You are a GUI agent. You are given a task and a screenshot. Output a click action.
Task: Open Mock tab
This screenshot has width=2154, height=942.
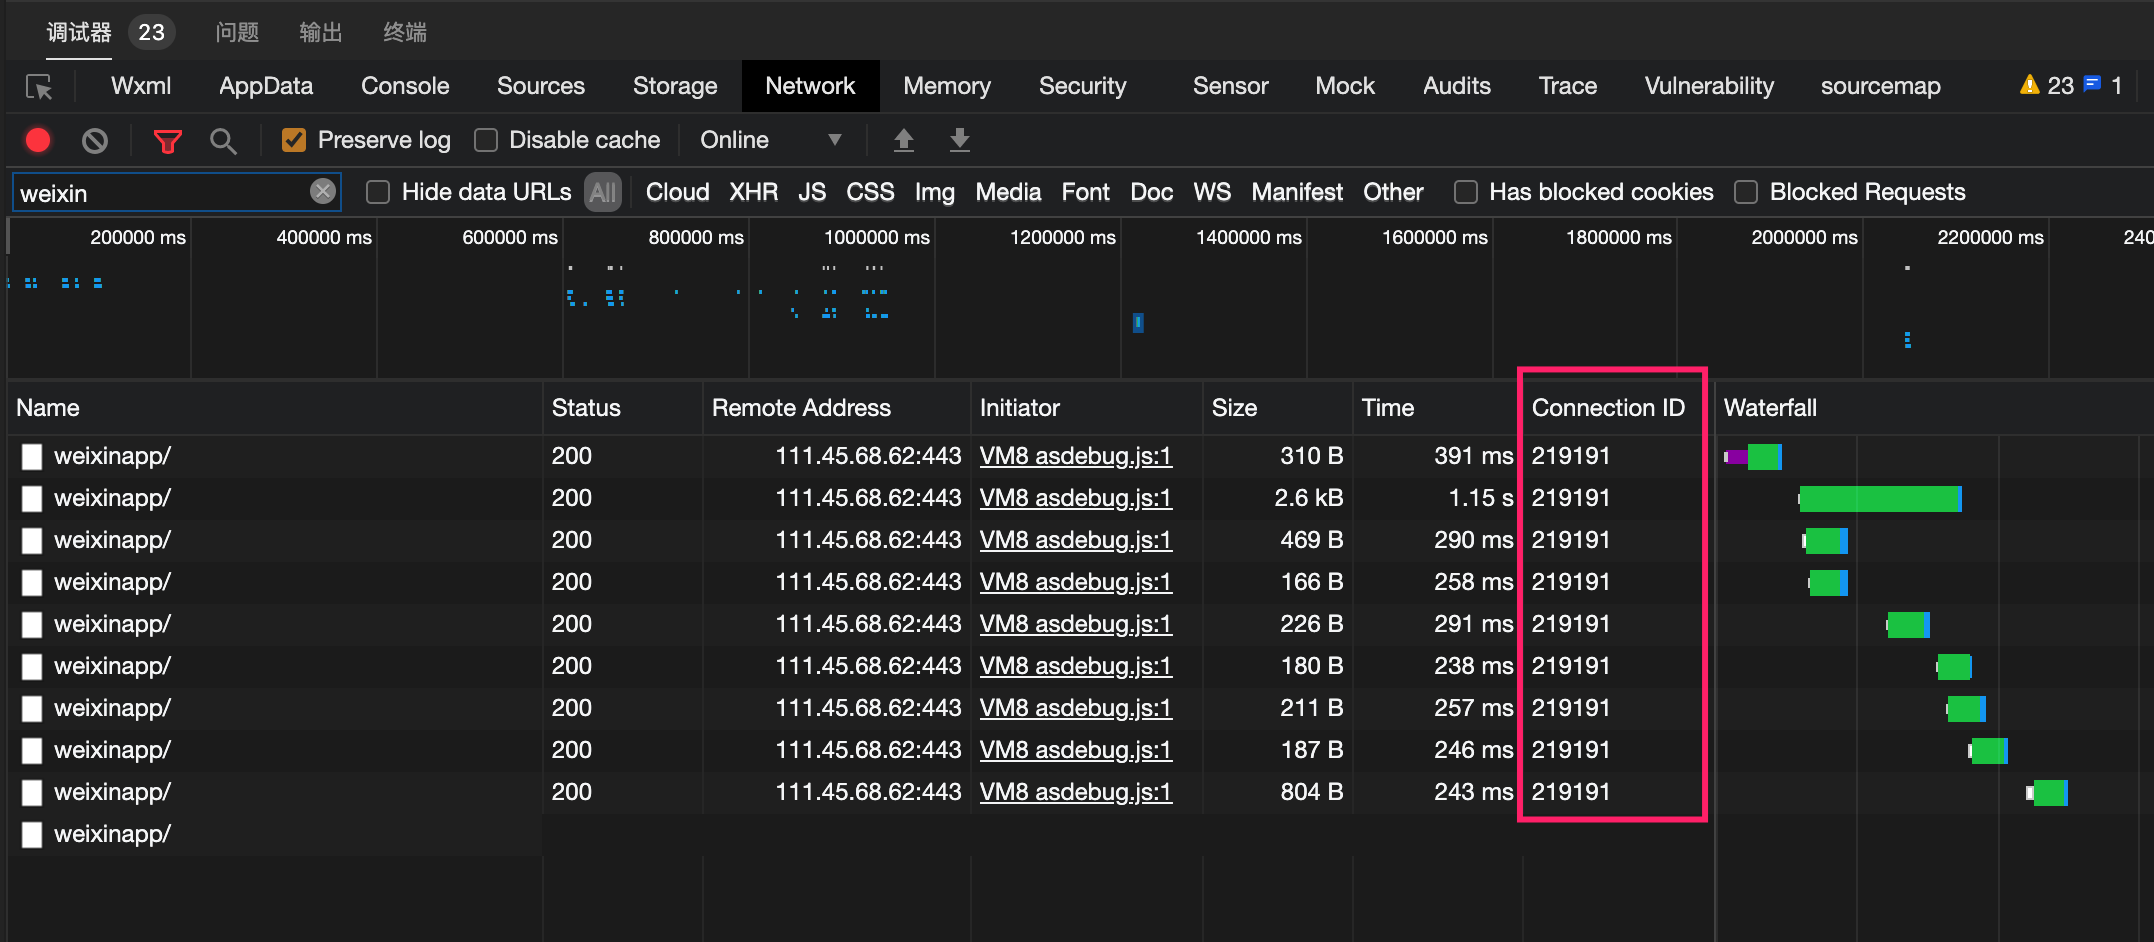[x=1345, y=86]
